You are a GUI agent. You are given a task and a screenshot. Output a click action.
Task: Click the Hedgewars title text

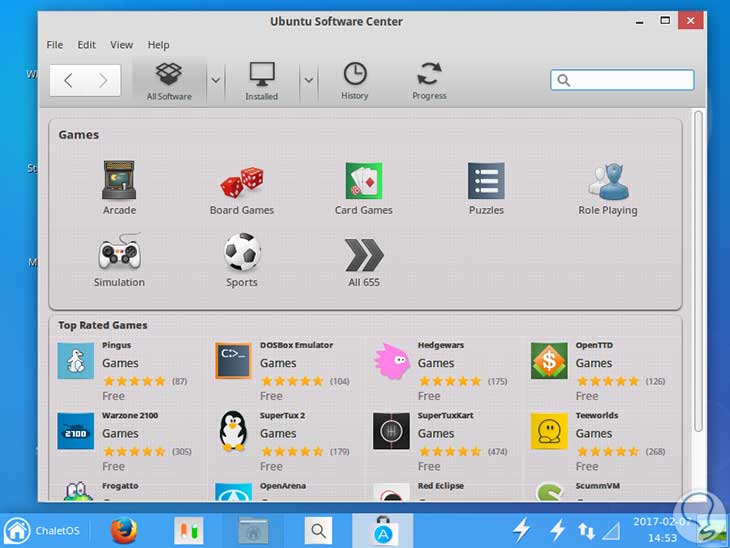(x=440, y=345)
